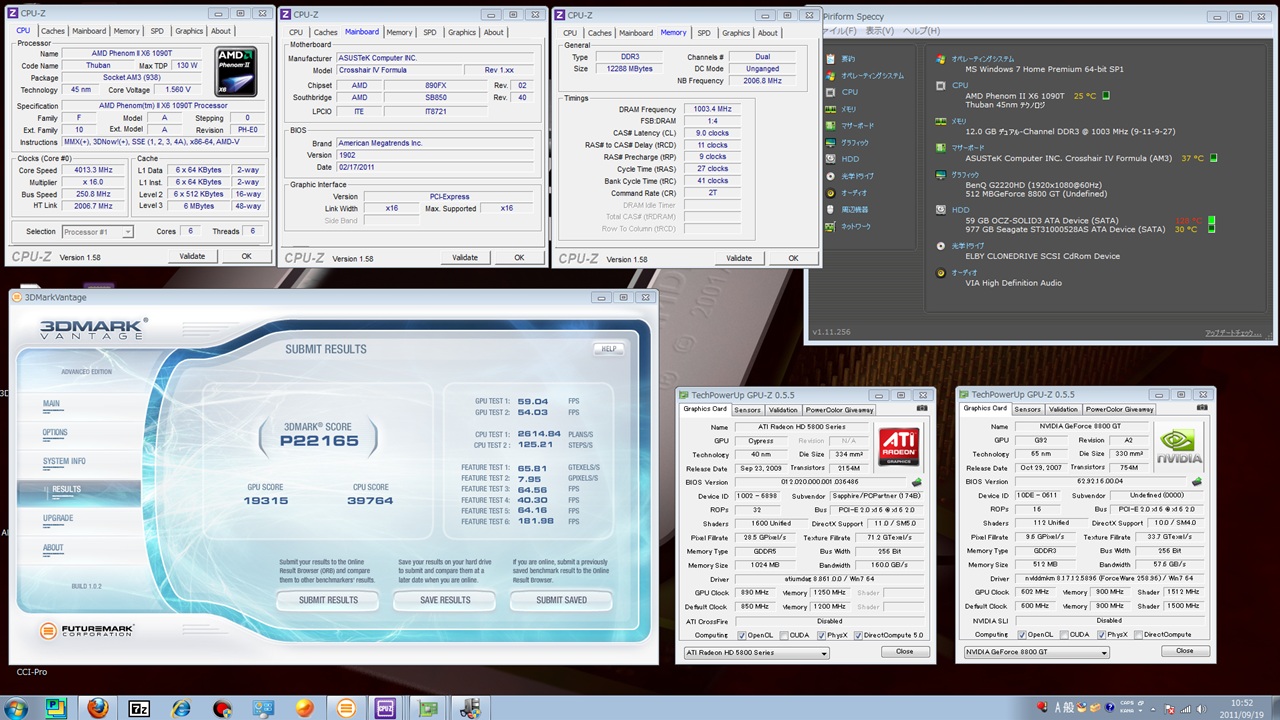The height and width of the screenshot is (720, 1280).
Task: Open Processor #1 selection dropdown in CPU-Z
Action: coord(98,232)
